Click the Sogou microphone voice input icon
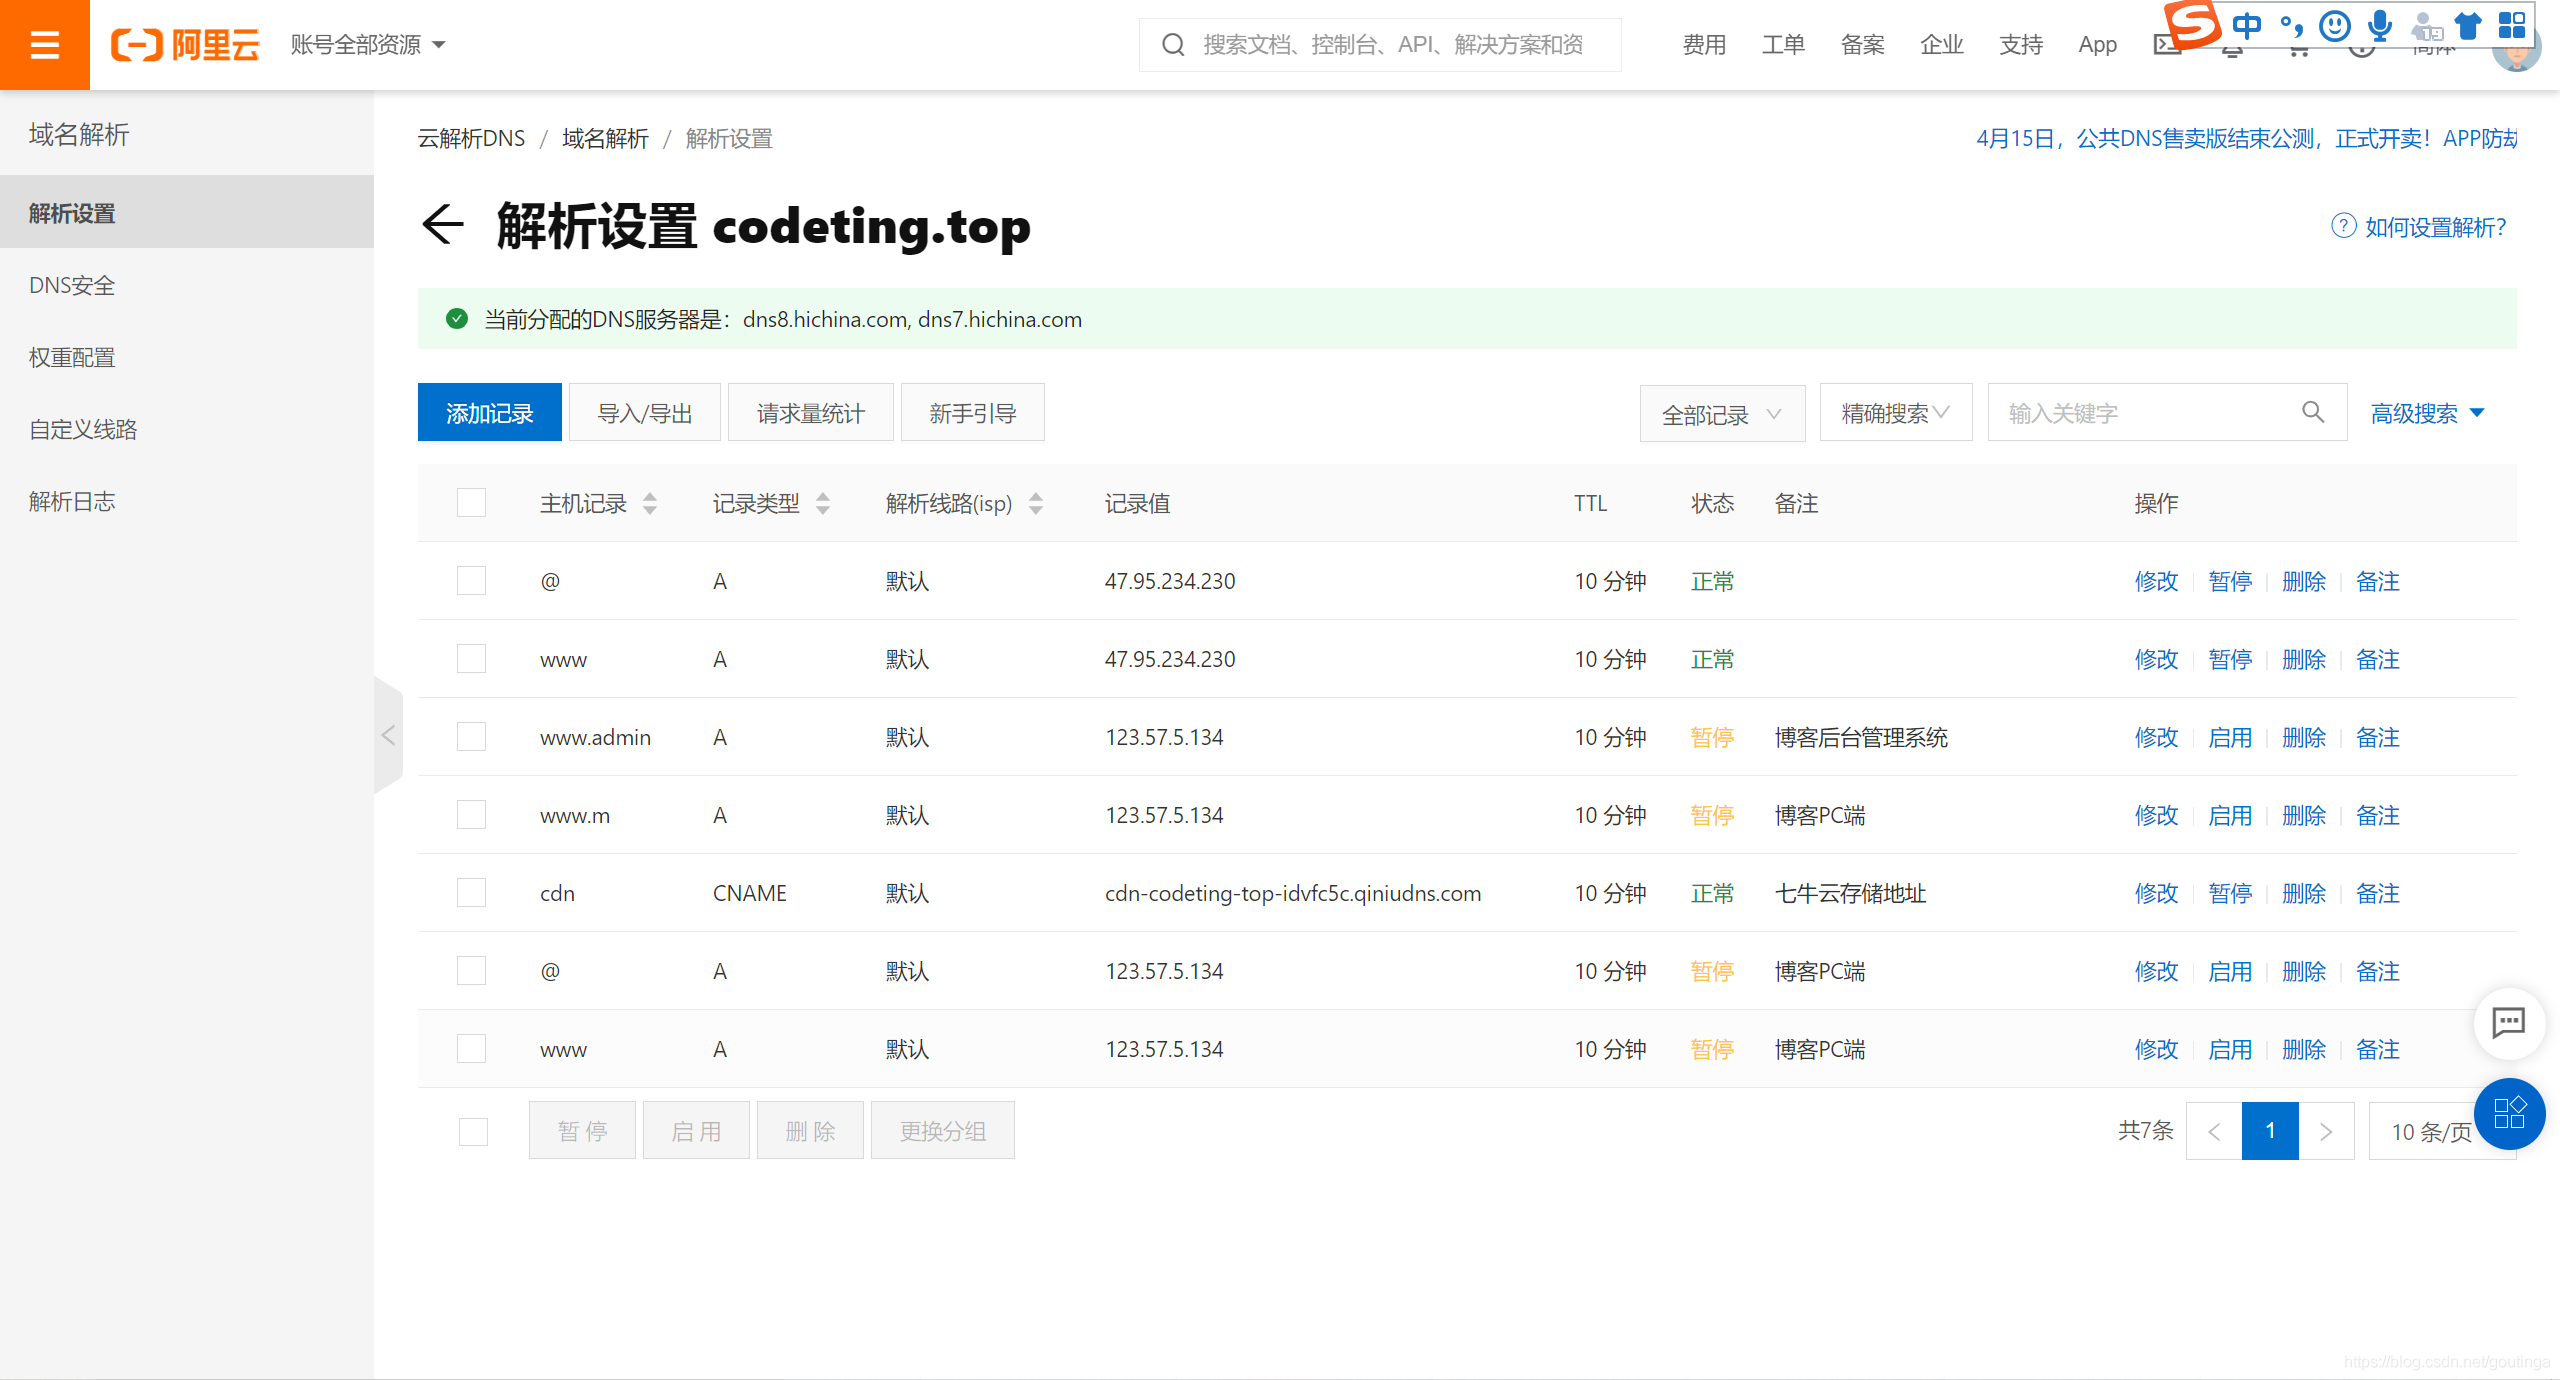This screenshot has width=2560, height=1380. tap(2380, 25)
